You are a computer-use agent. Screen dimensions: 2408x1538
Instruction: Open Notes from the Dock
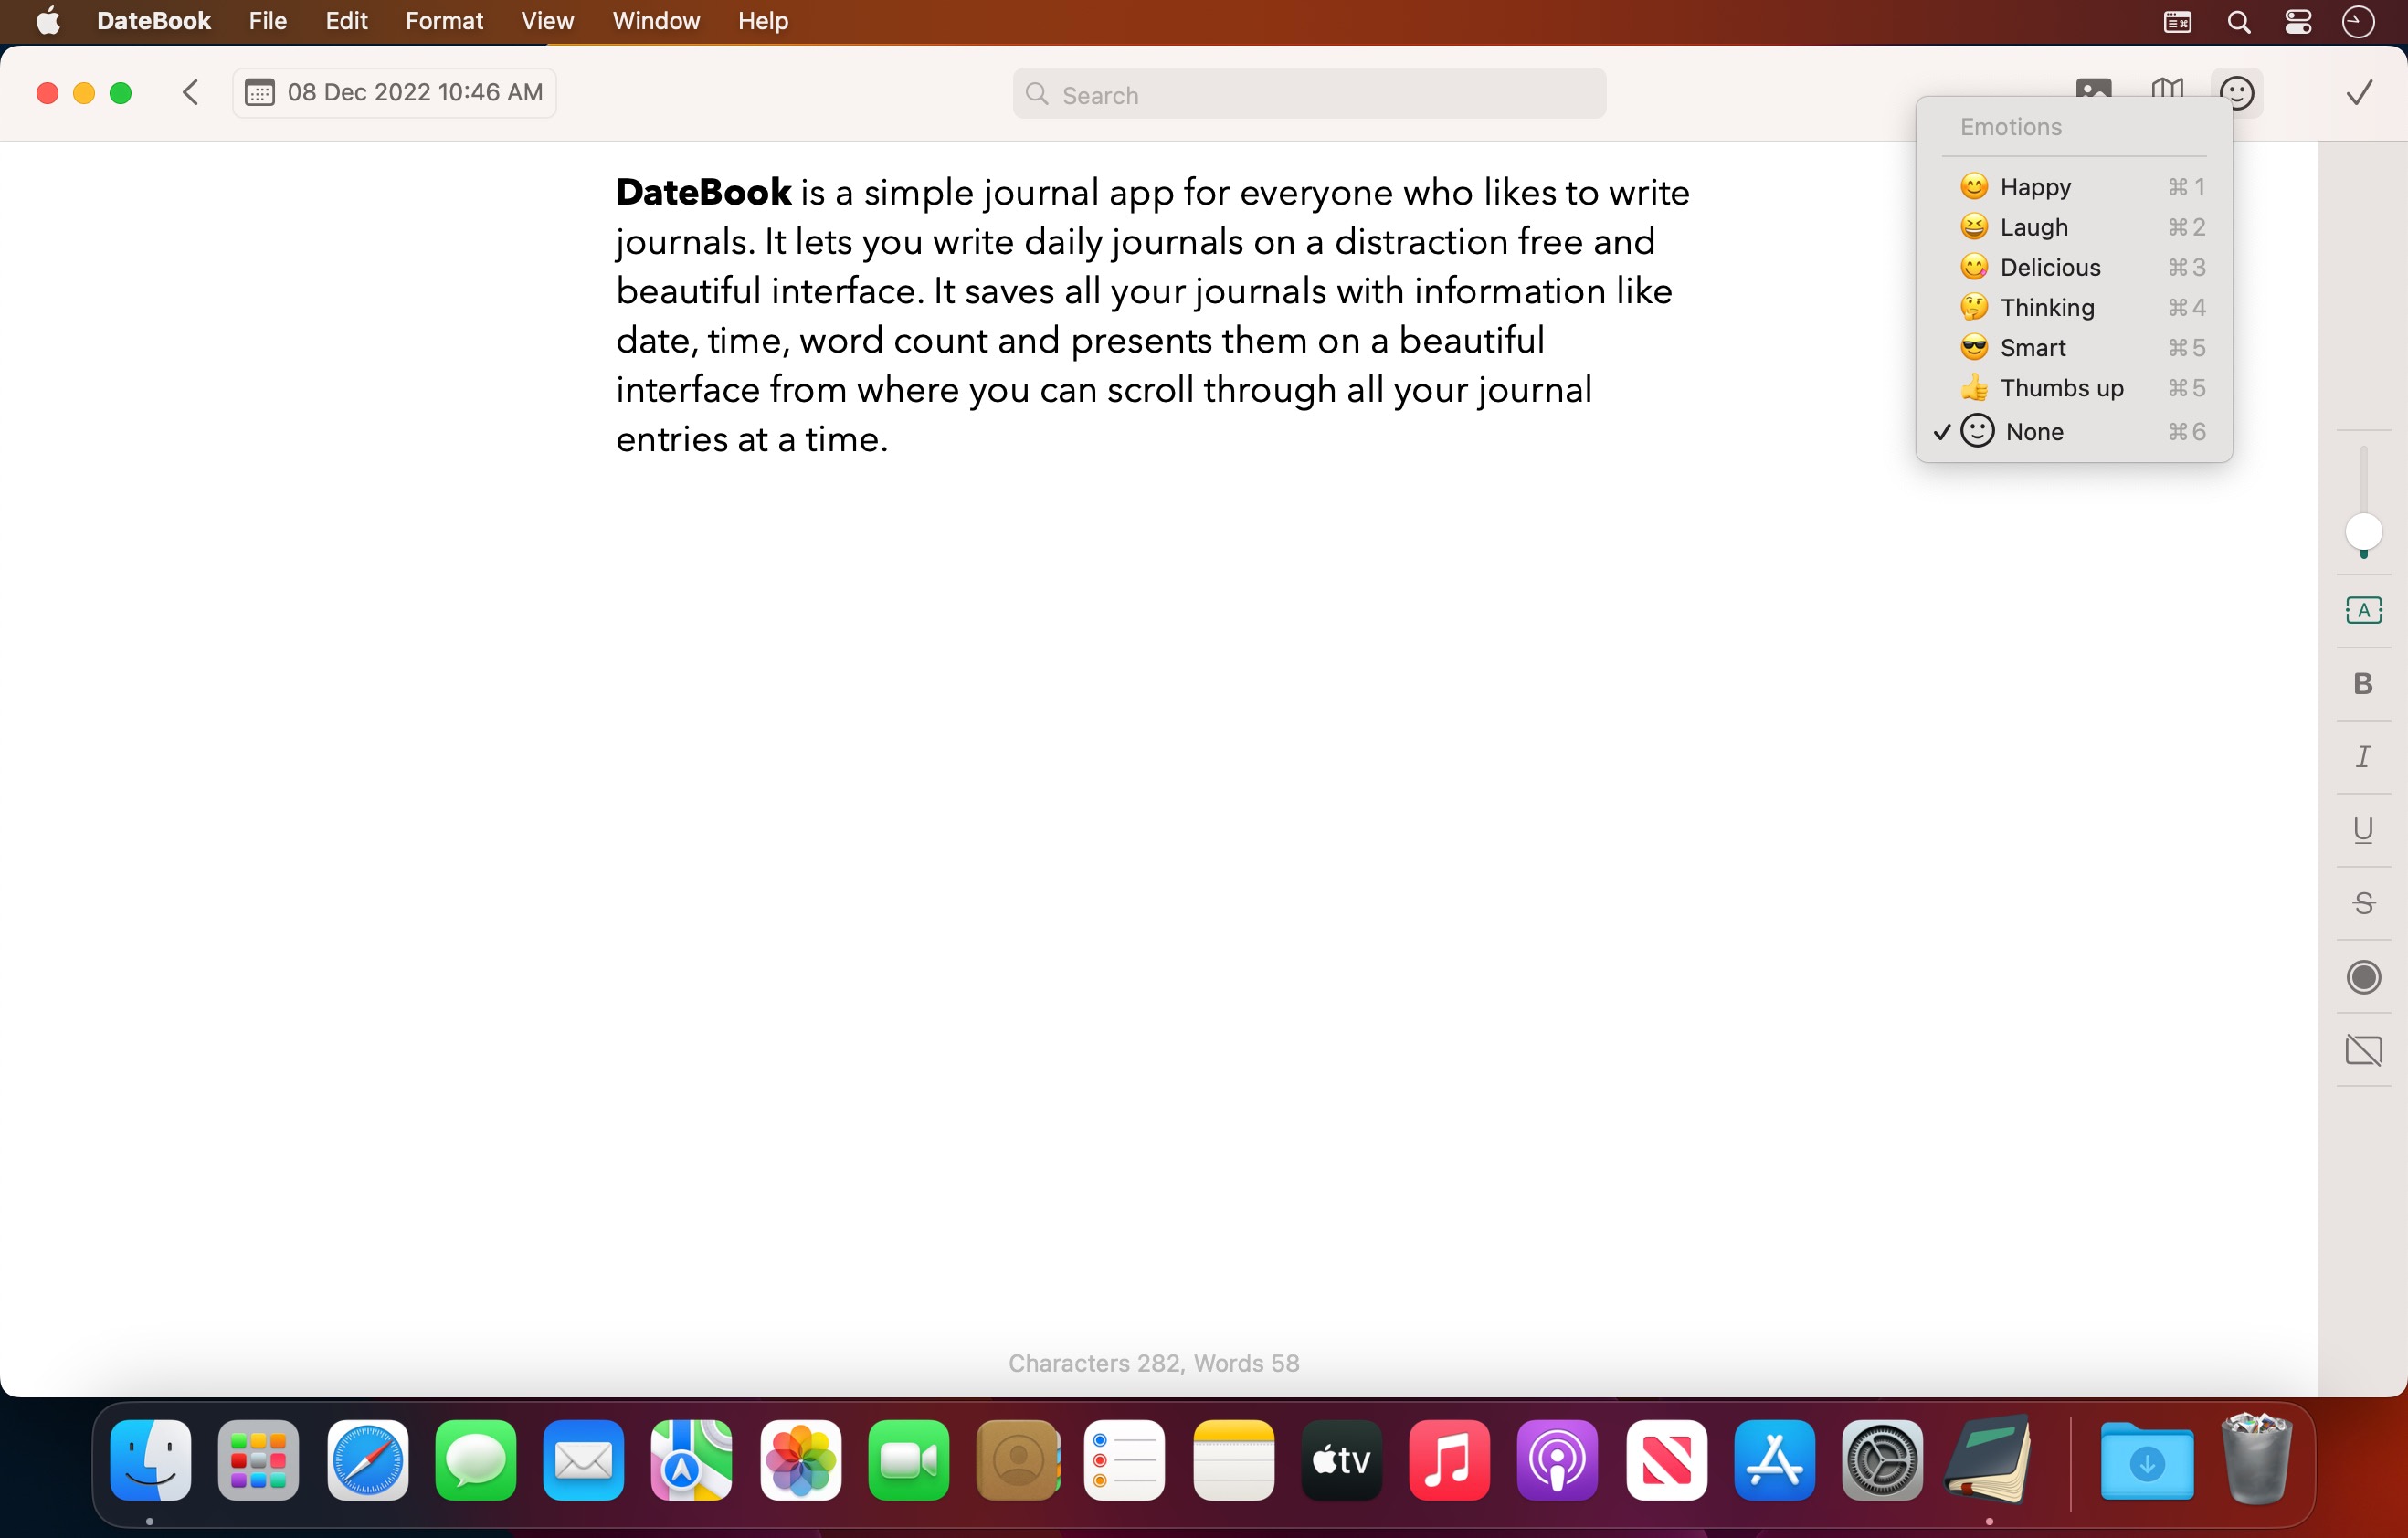tap(1233, 1459)
